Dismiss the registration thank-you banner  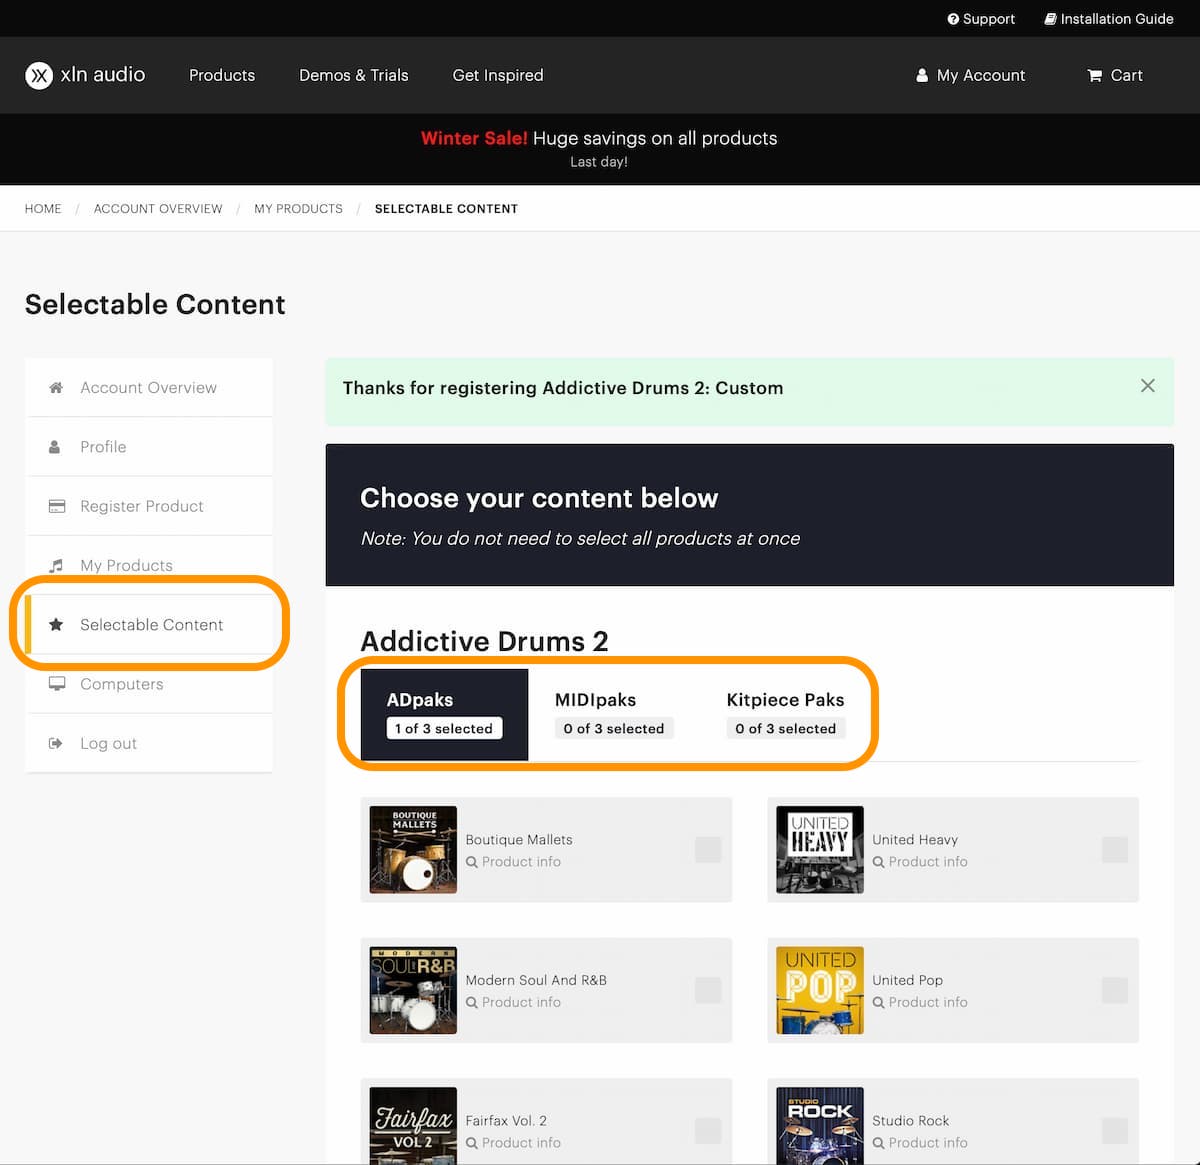(1148, 386)
